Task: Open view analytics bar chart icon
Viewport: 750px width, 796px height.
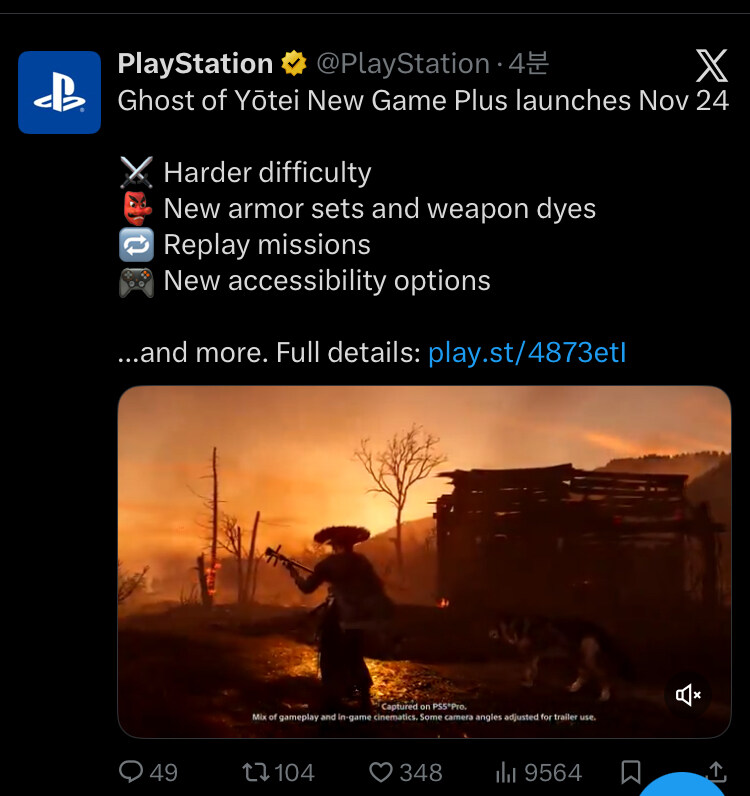Action: click(x=506, y=773)
